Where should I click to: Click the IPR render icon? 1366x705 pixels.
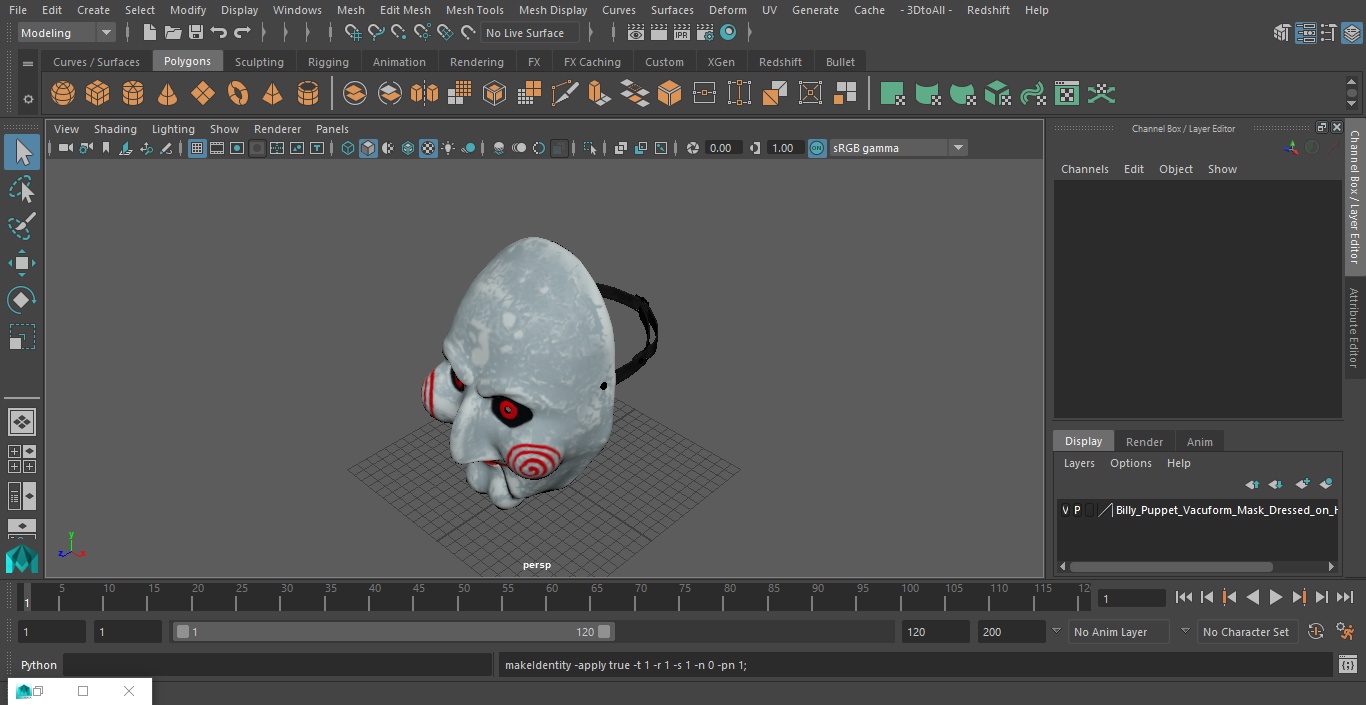click(682, 33)
